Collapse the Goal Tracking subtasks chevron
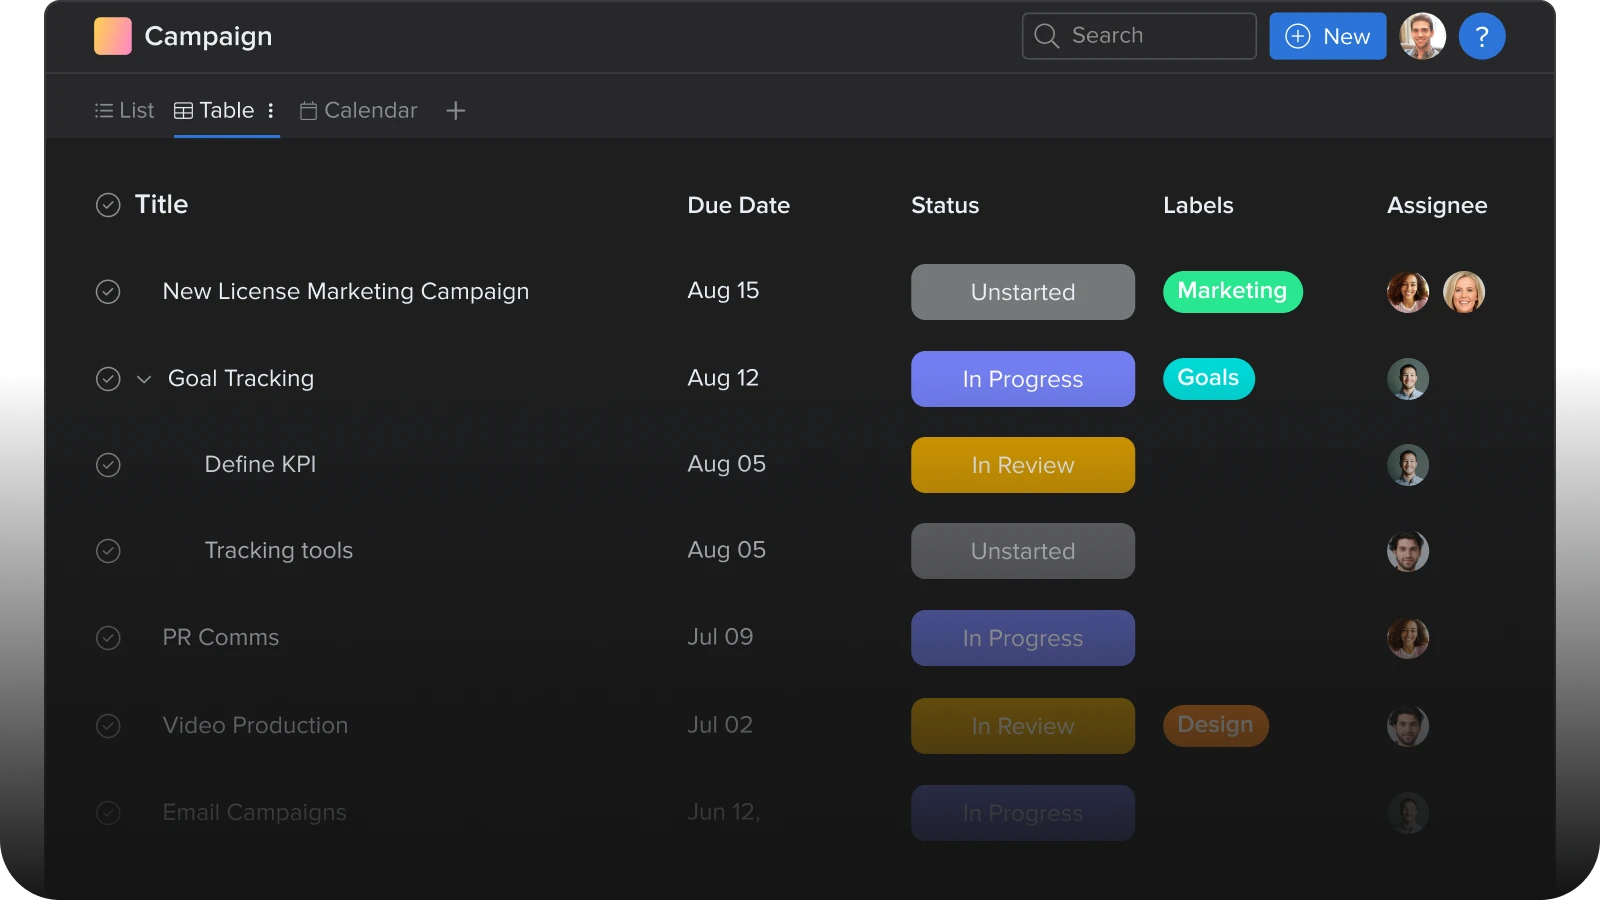This screenshot has width=1600, height=900. click(144, 379)
